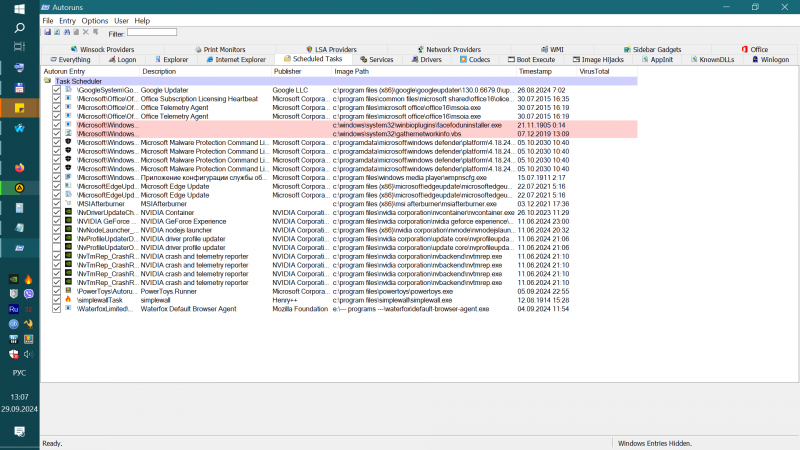Open the notification center icon
800x450 pixels.
click(x=19, y=432)
